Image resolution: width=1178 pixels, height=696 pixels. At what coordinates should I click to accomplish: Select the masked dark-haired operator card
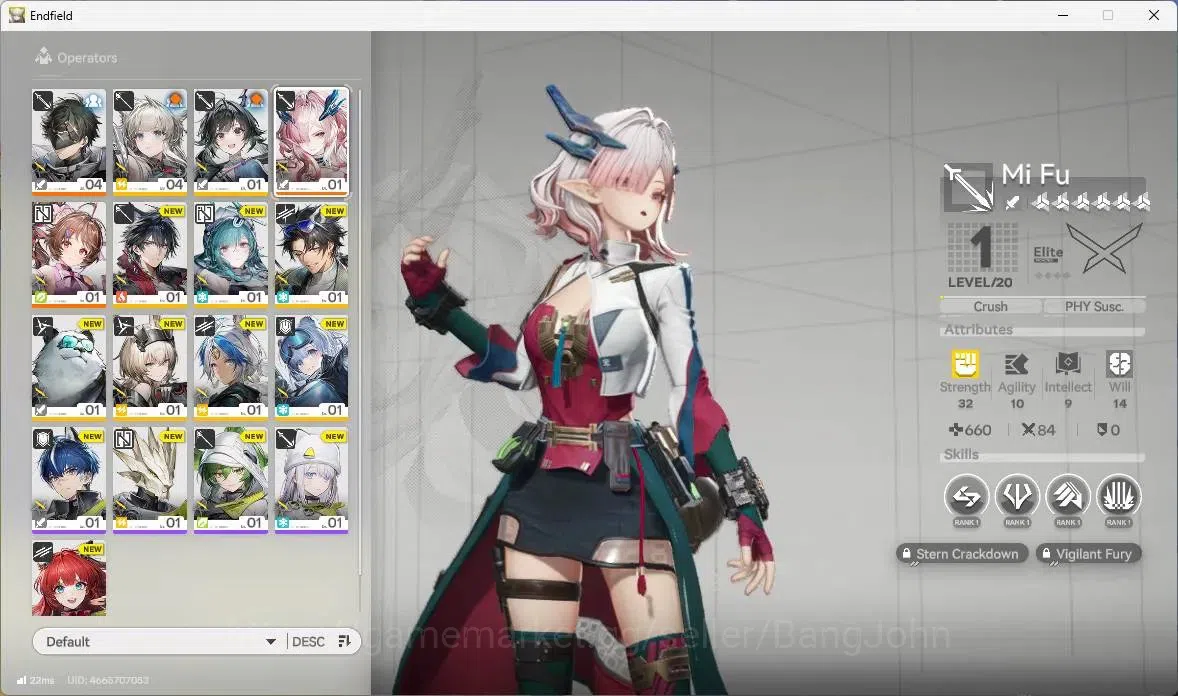tap(69, 142)
